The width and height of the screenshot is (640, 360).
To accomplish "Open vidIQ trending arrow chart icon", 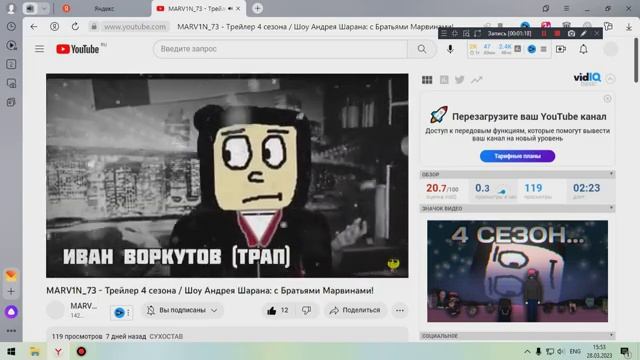I will (x=476, y=80).
